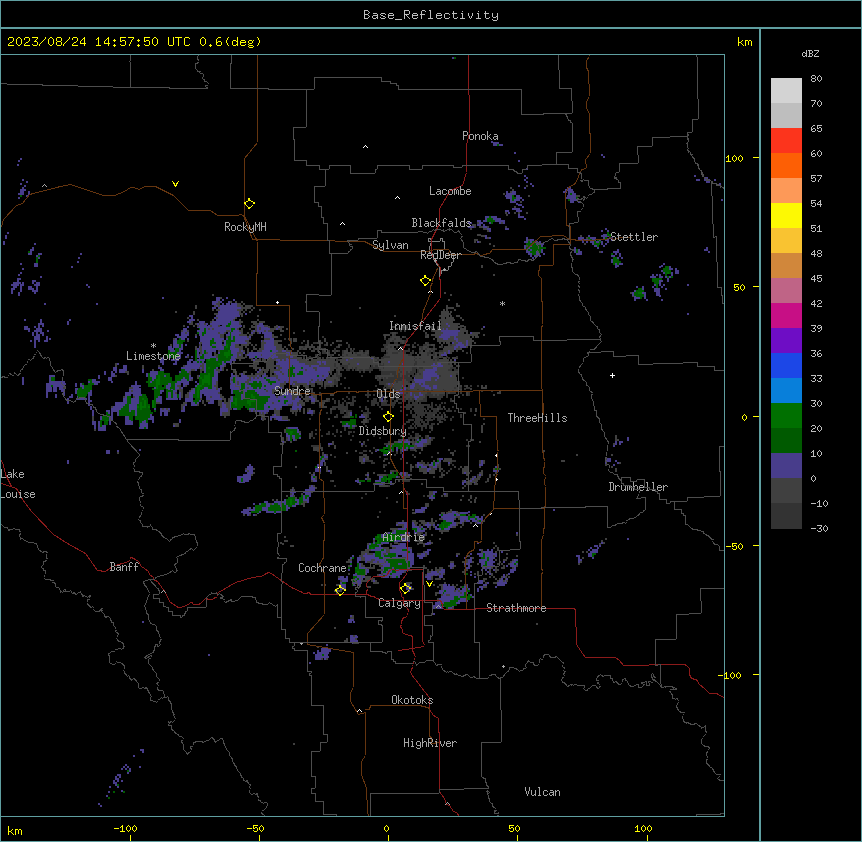The width and height of the screenshot is (862, 842).
Task: Click the yellow diamond marker south of RedDeer
Action: tap(426, 281)
